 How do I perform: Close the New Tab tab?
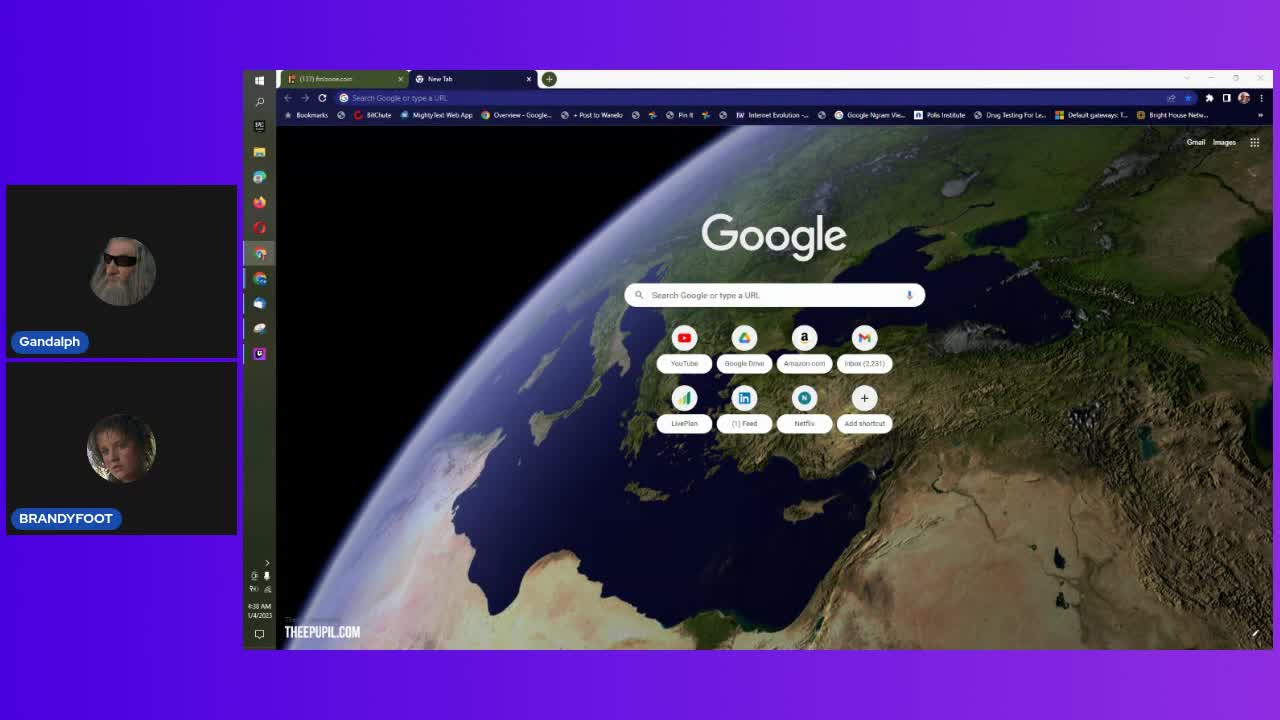529,79
